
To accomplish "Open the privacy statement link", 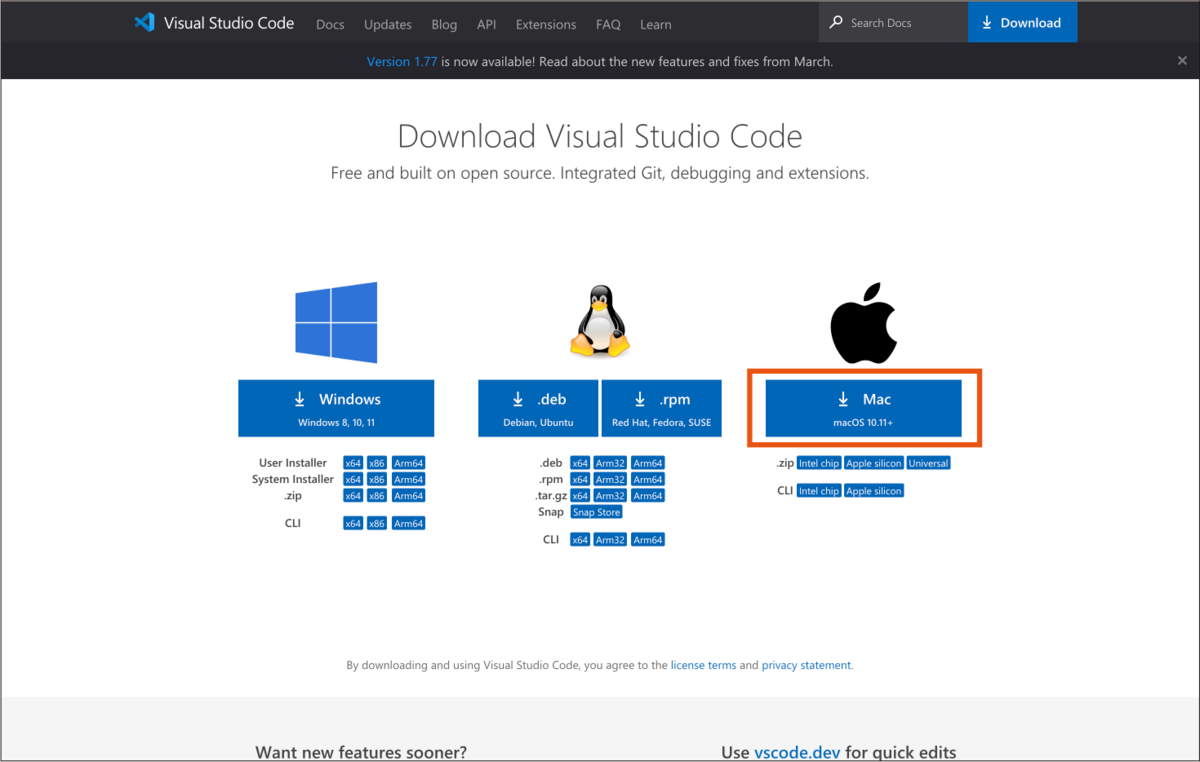I will [806, 665].
